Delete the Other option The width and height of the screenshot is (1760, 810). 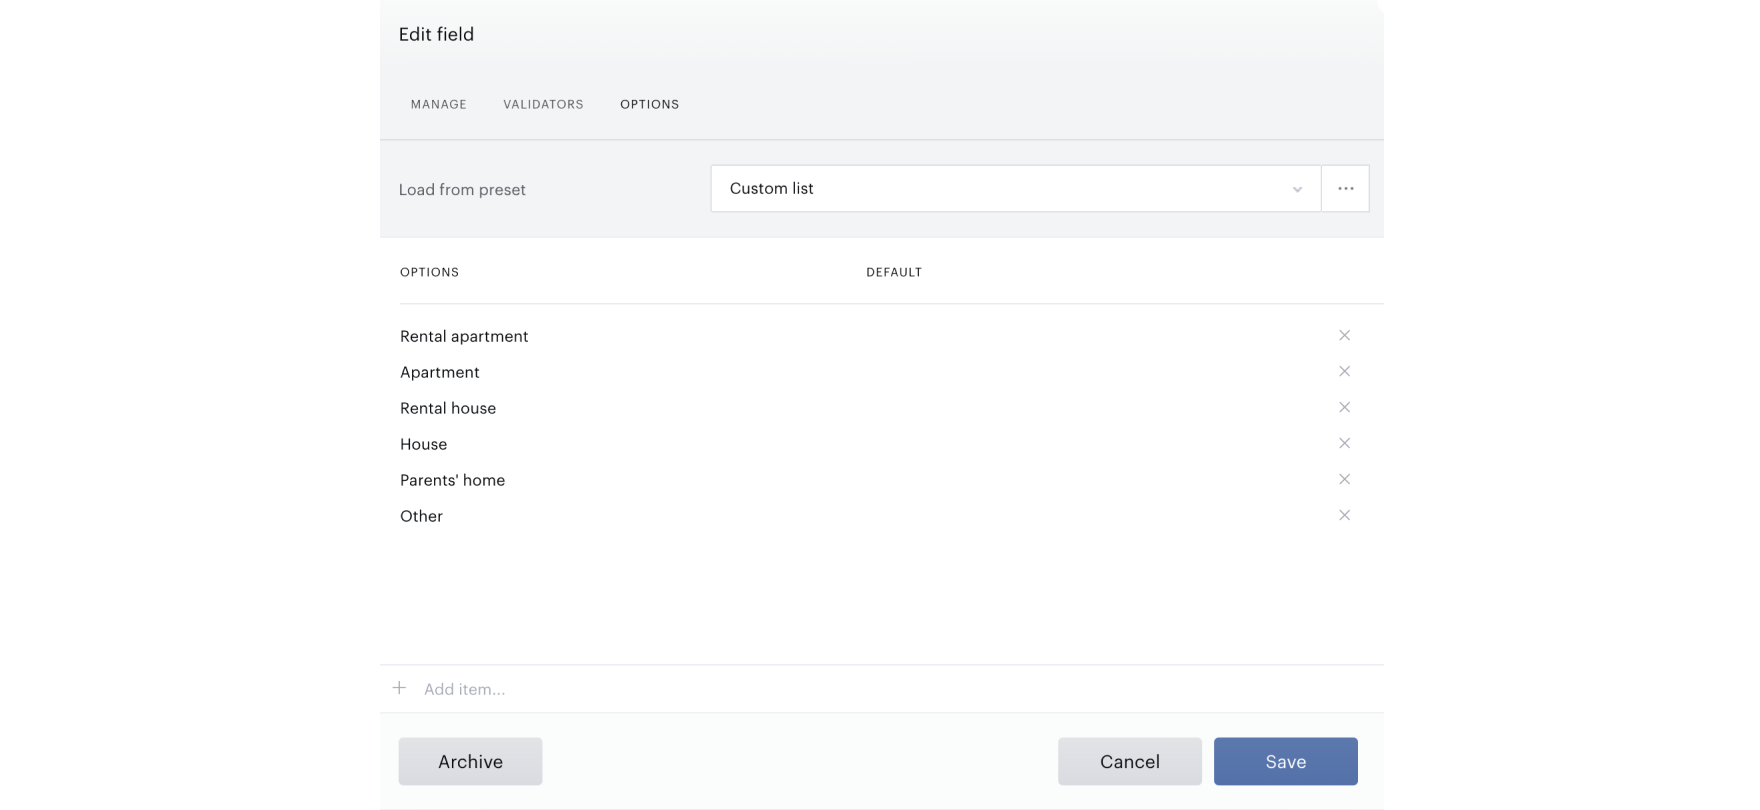[1344, 515]
